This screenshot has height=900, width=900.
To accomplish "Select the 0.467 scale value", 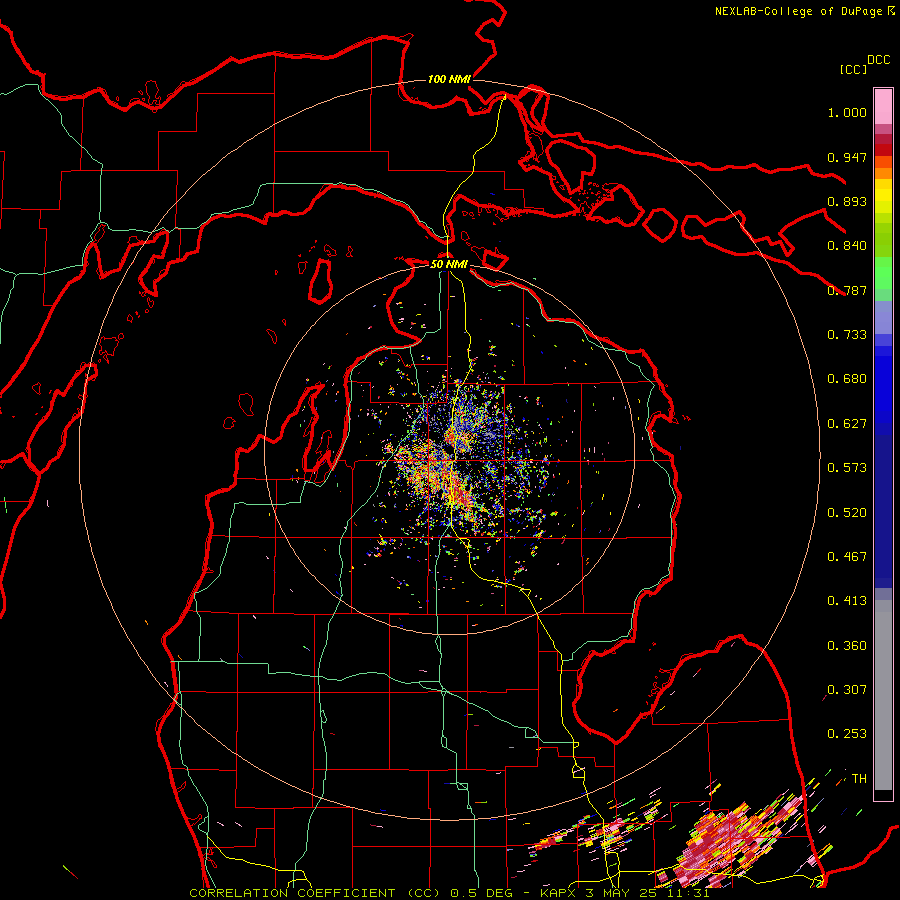I will (x=847, y=557).
